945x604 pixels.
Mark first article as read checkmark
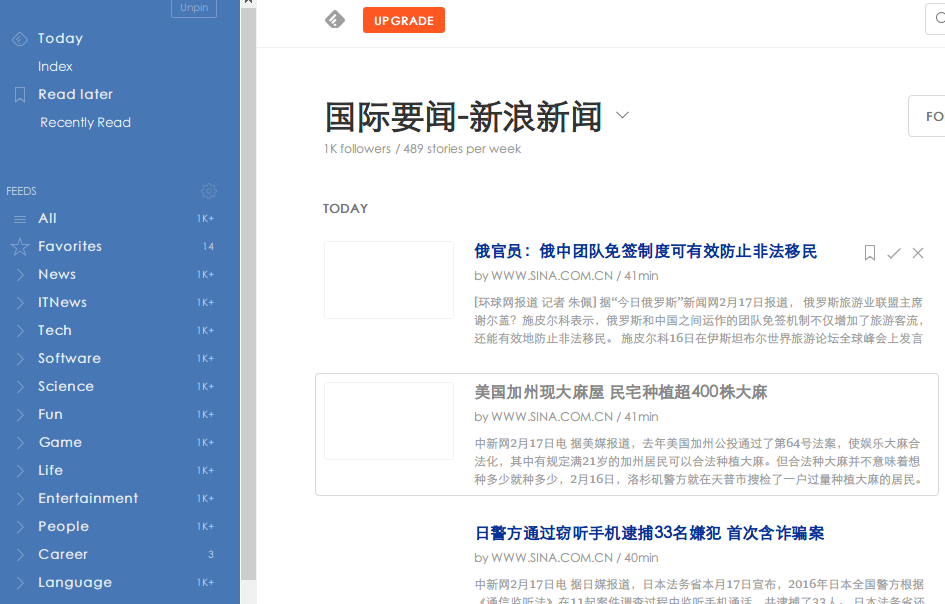click(x=894, y=253)
